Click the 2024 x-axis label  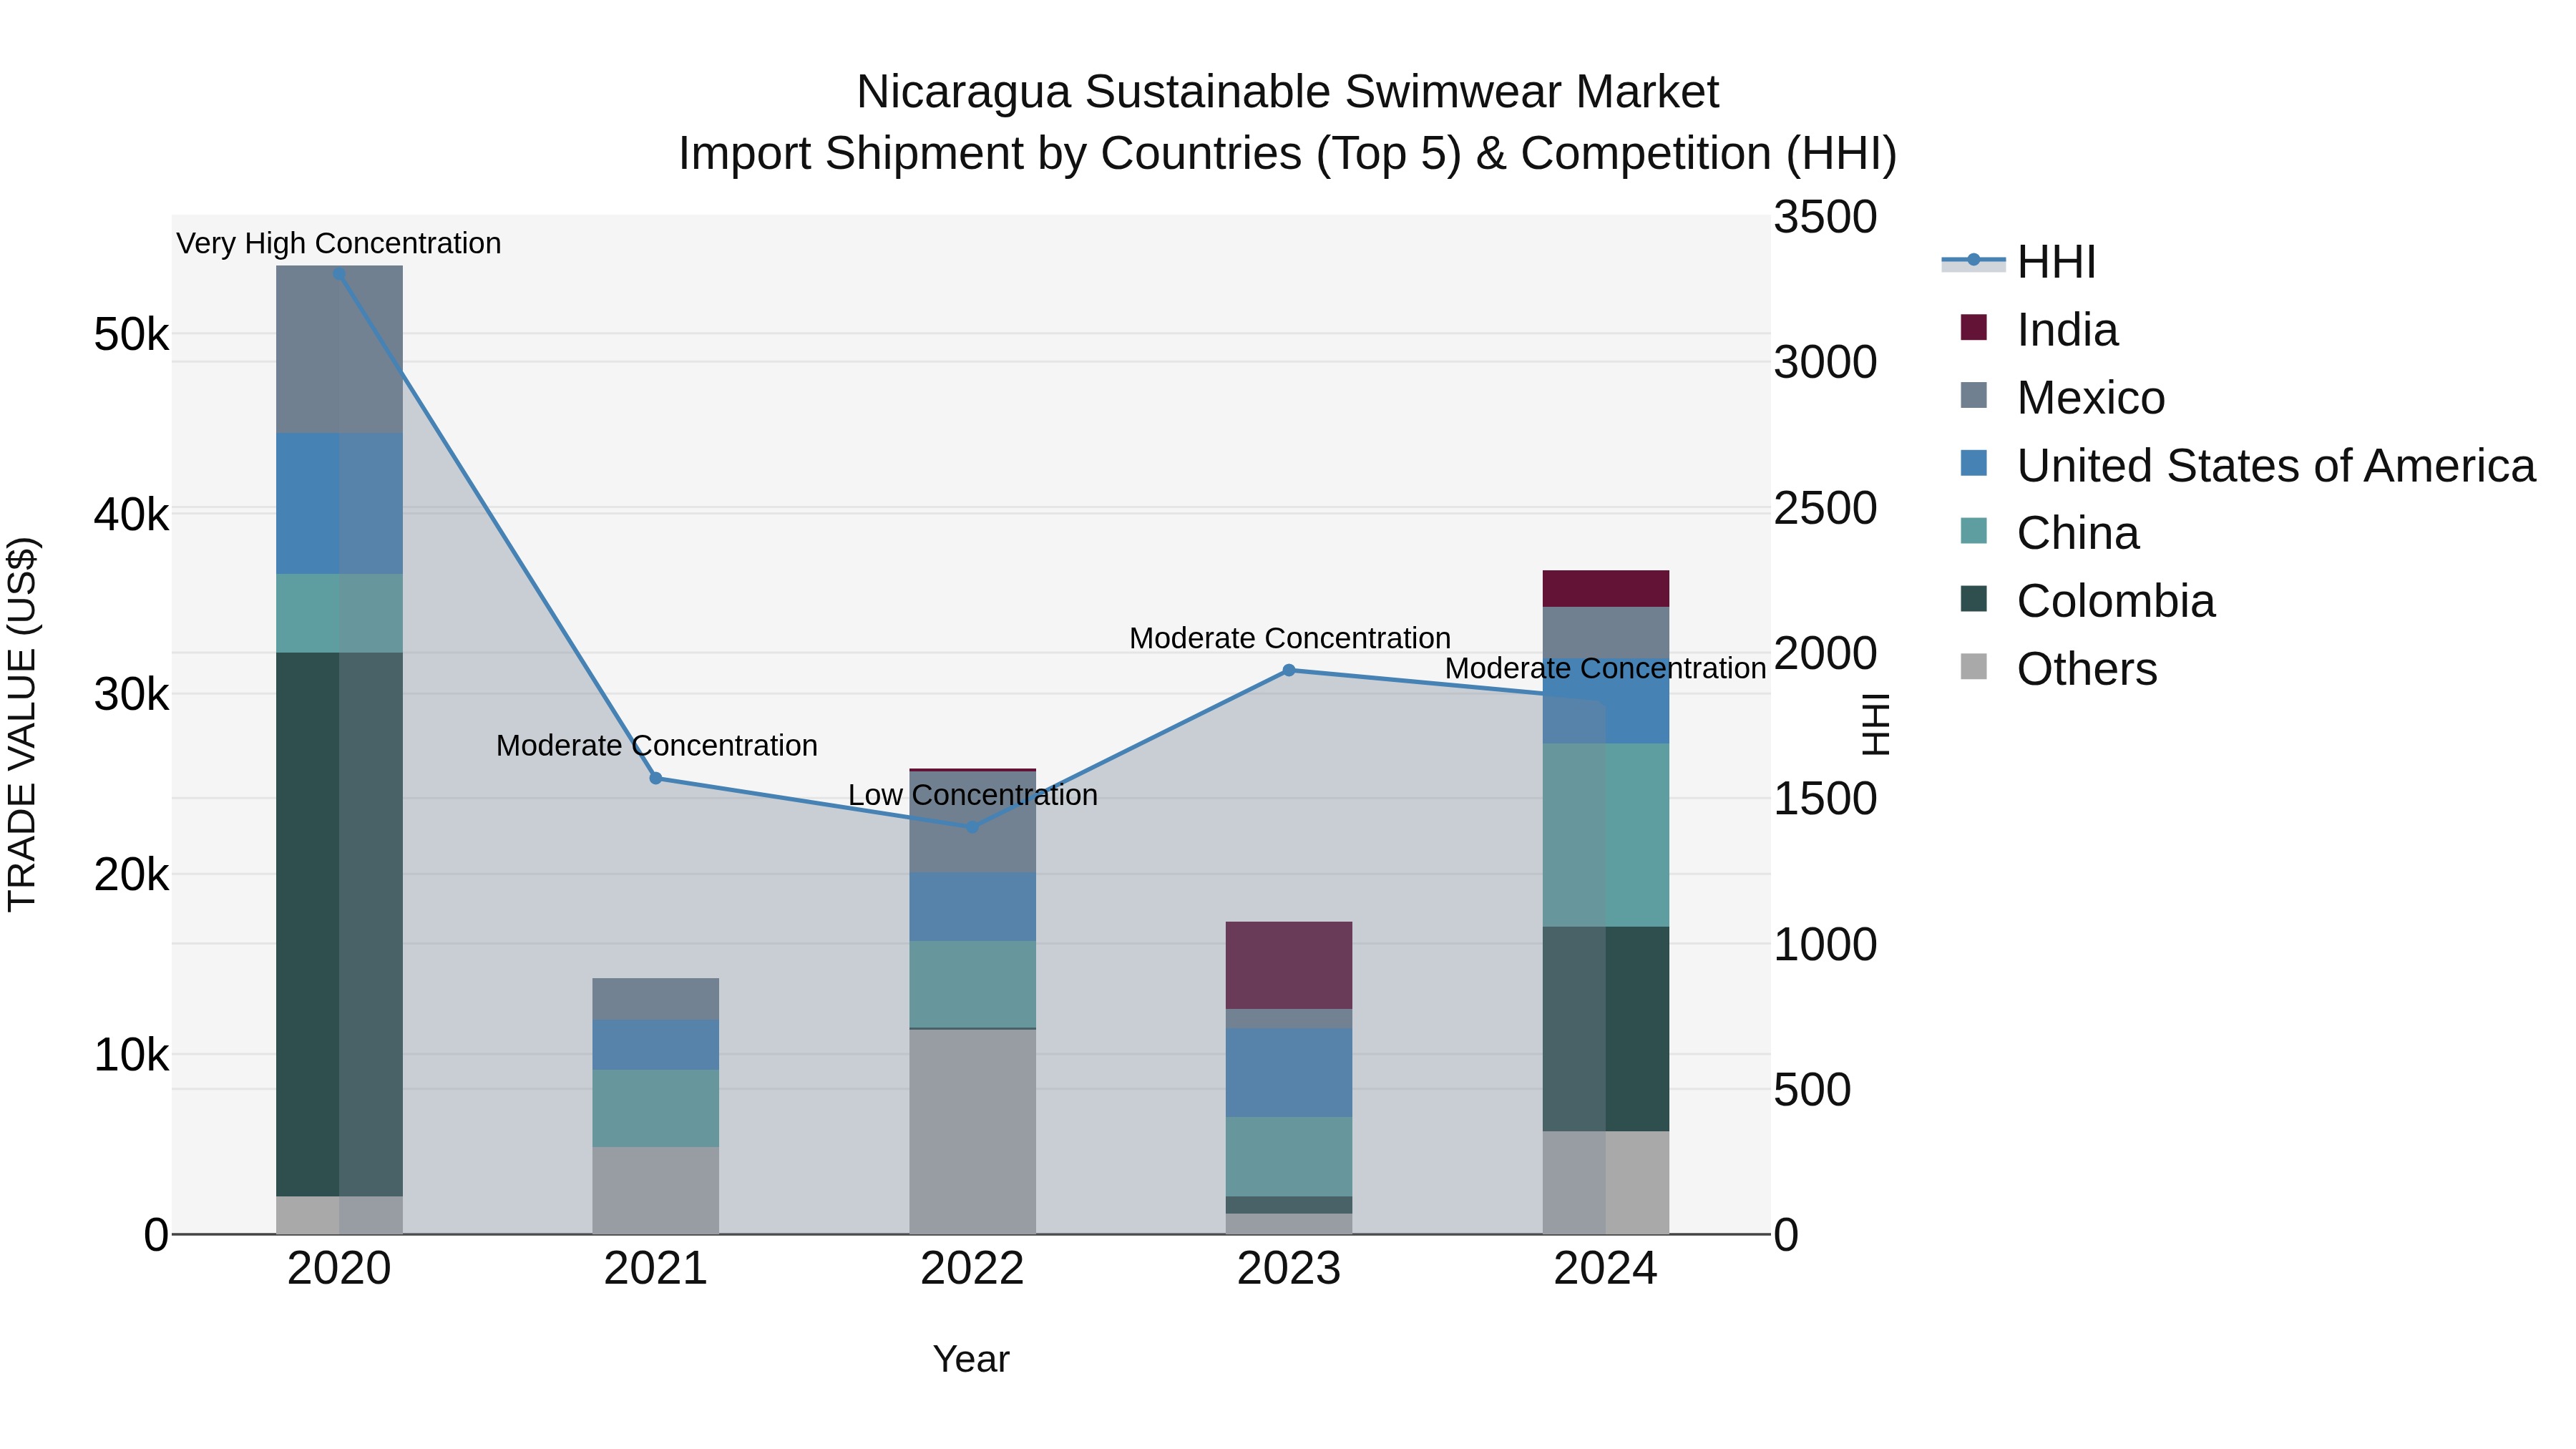point(1606,1269)
